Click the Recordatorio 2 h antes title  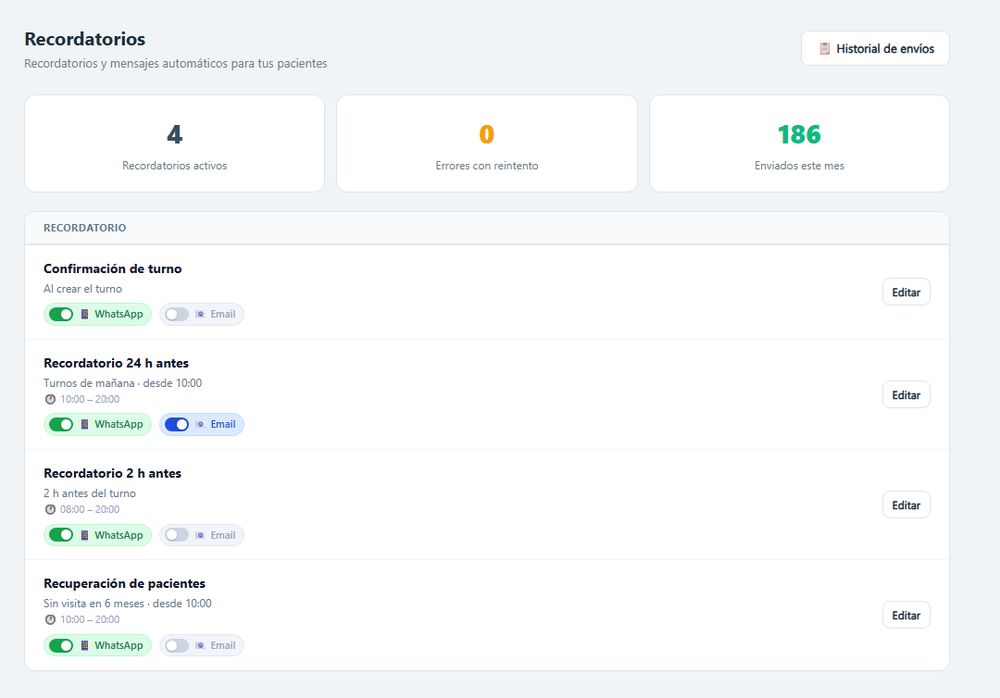click(x=112, y=473)
